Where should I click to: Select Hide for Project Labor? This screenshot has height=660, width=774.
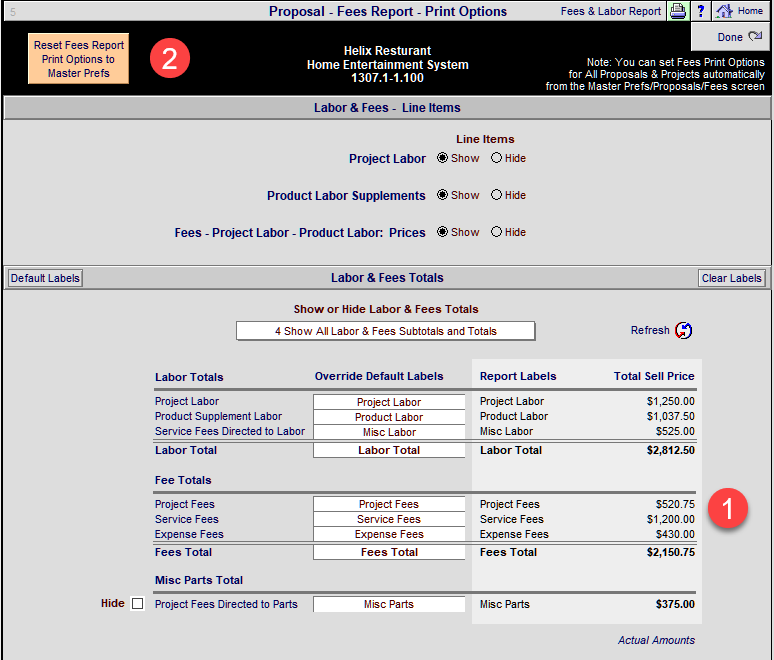click(x=496, y=158)
